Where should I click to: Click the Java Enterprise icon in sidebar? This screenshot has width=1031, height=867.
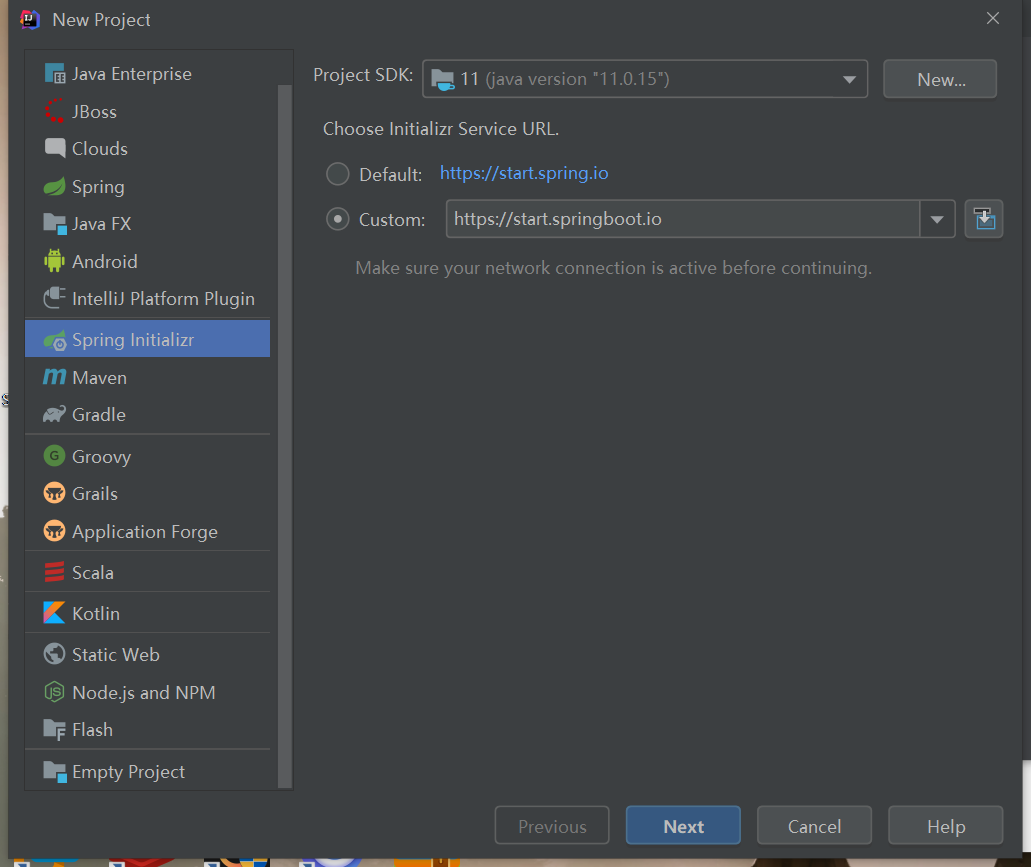(55, 74)
